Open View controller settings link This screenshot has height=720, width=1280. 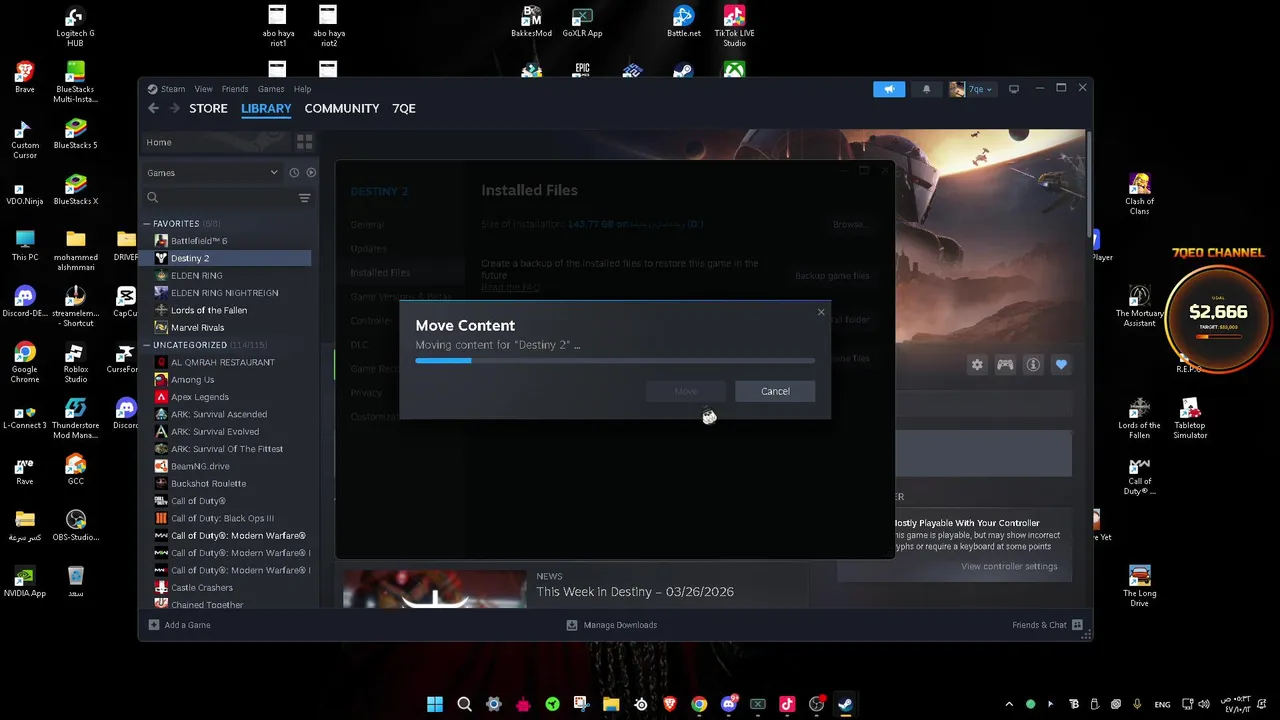(x=1009, y=566)
